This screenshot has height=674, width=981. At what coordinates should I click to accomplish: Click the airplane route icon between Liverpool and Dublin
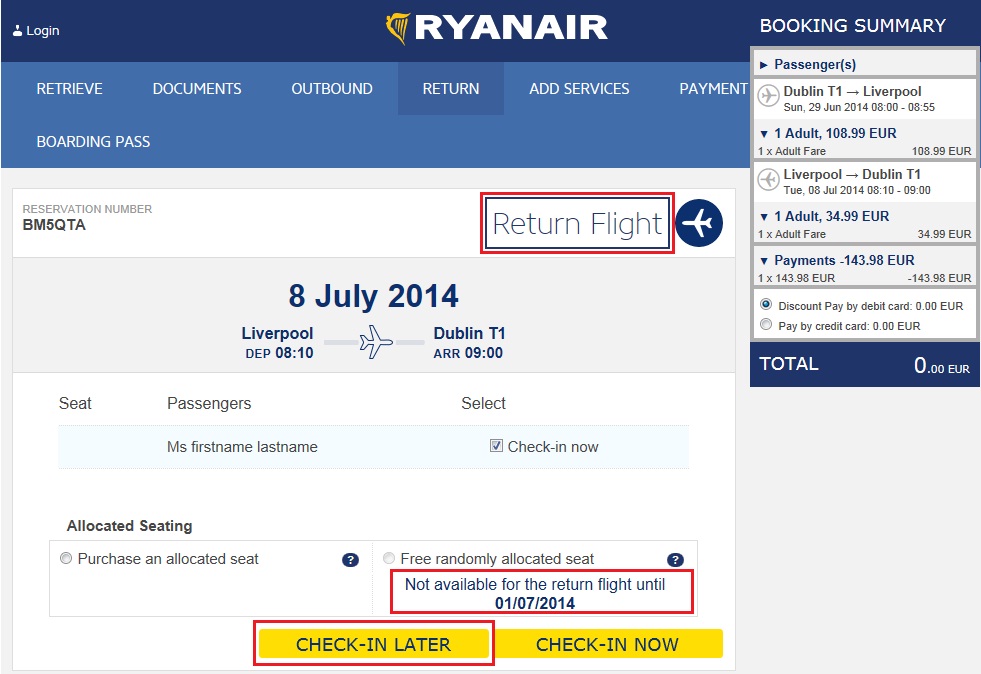click(375, 342)
